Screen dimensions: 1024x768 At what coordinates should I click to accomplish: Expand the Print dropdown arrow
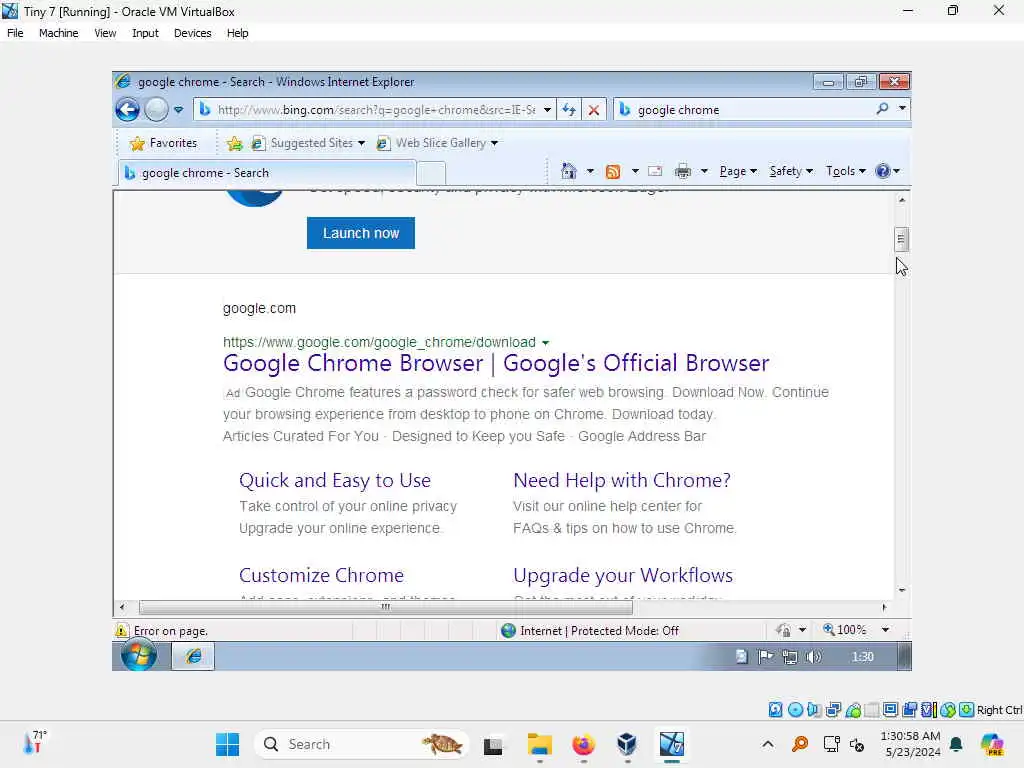pos(704,171)
